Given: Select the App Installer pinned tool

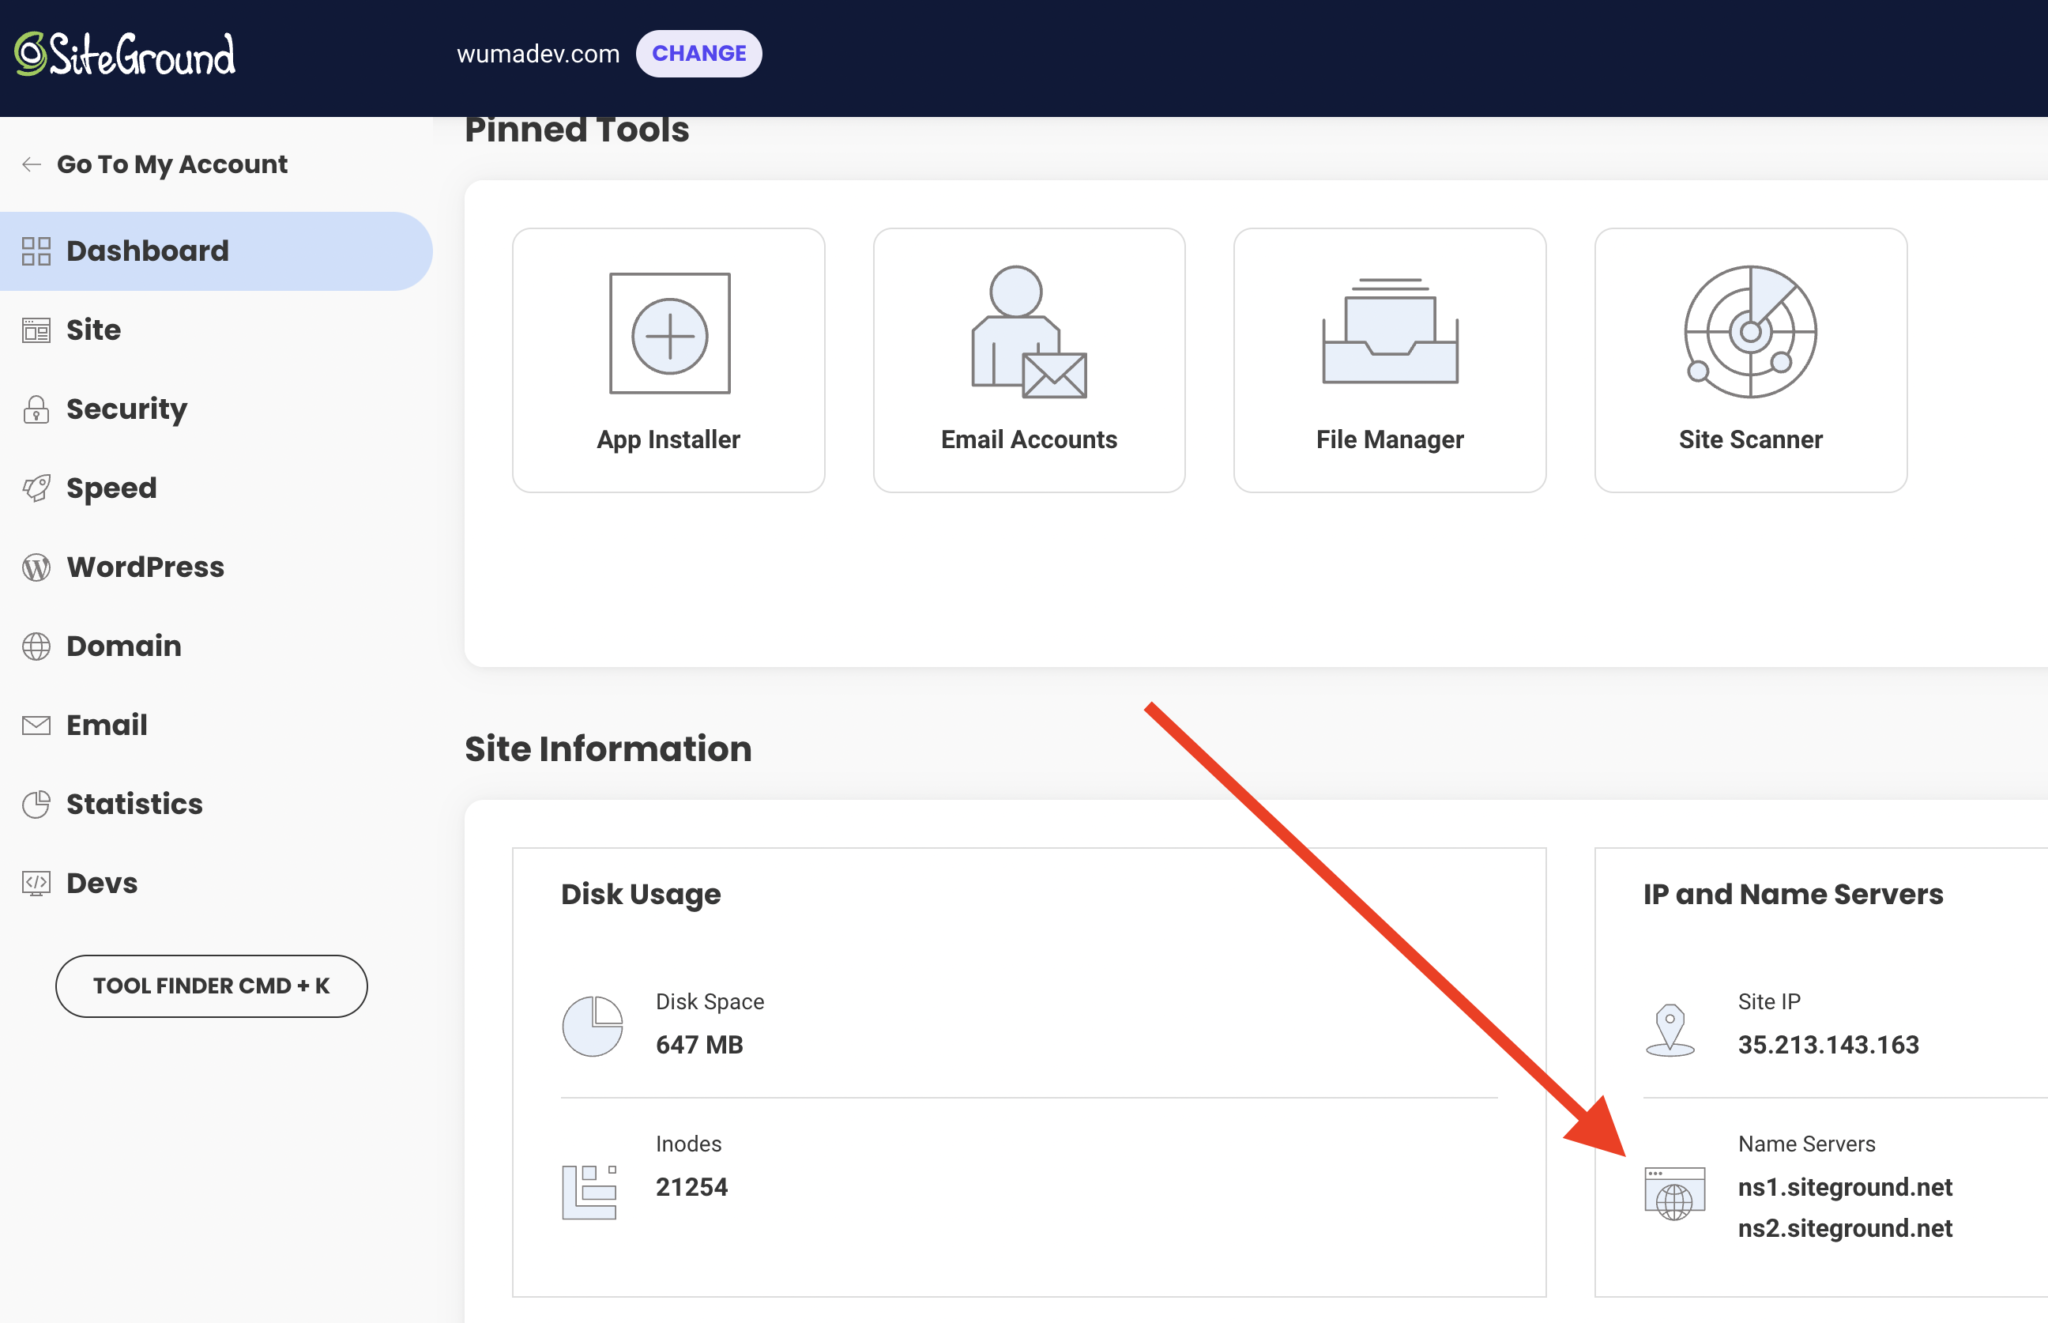Looking at the screenshot, I should (x=668, y=360).
